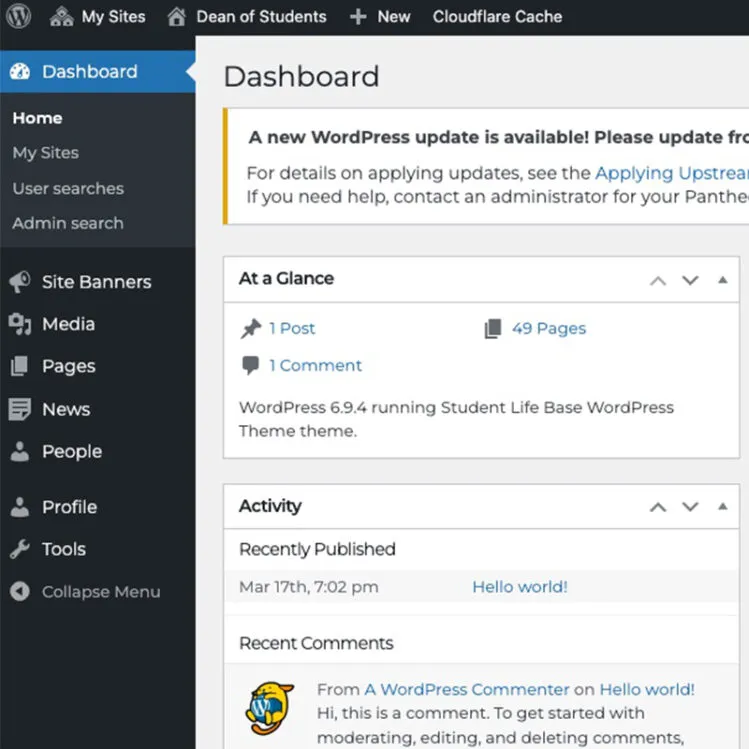Click the Collapse Menu arrow circle icon
This screenshot has height=749, width=749.
(20, 591)
